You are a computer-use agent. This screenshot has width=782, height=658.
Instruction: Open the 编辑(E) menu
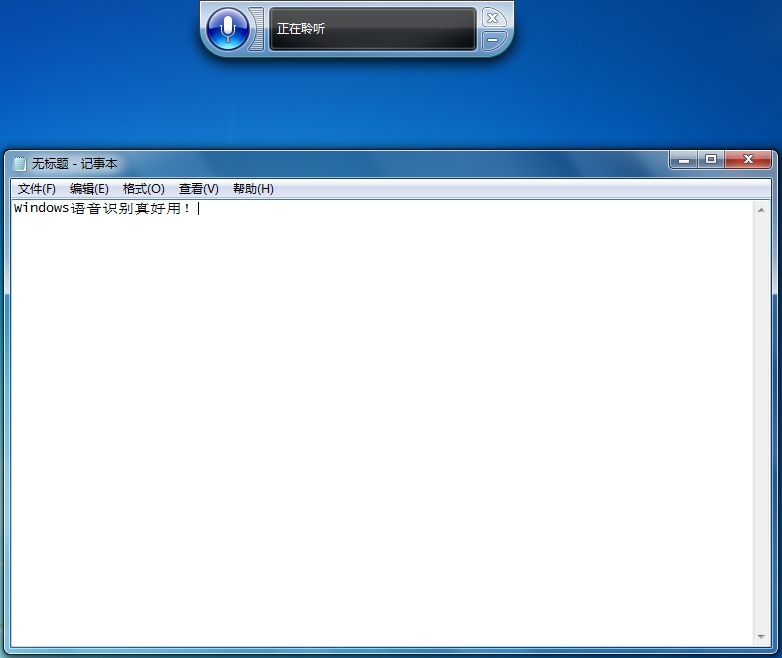coord(89,189)
